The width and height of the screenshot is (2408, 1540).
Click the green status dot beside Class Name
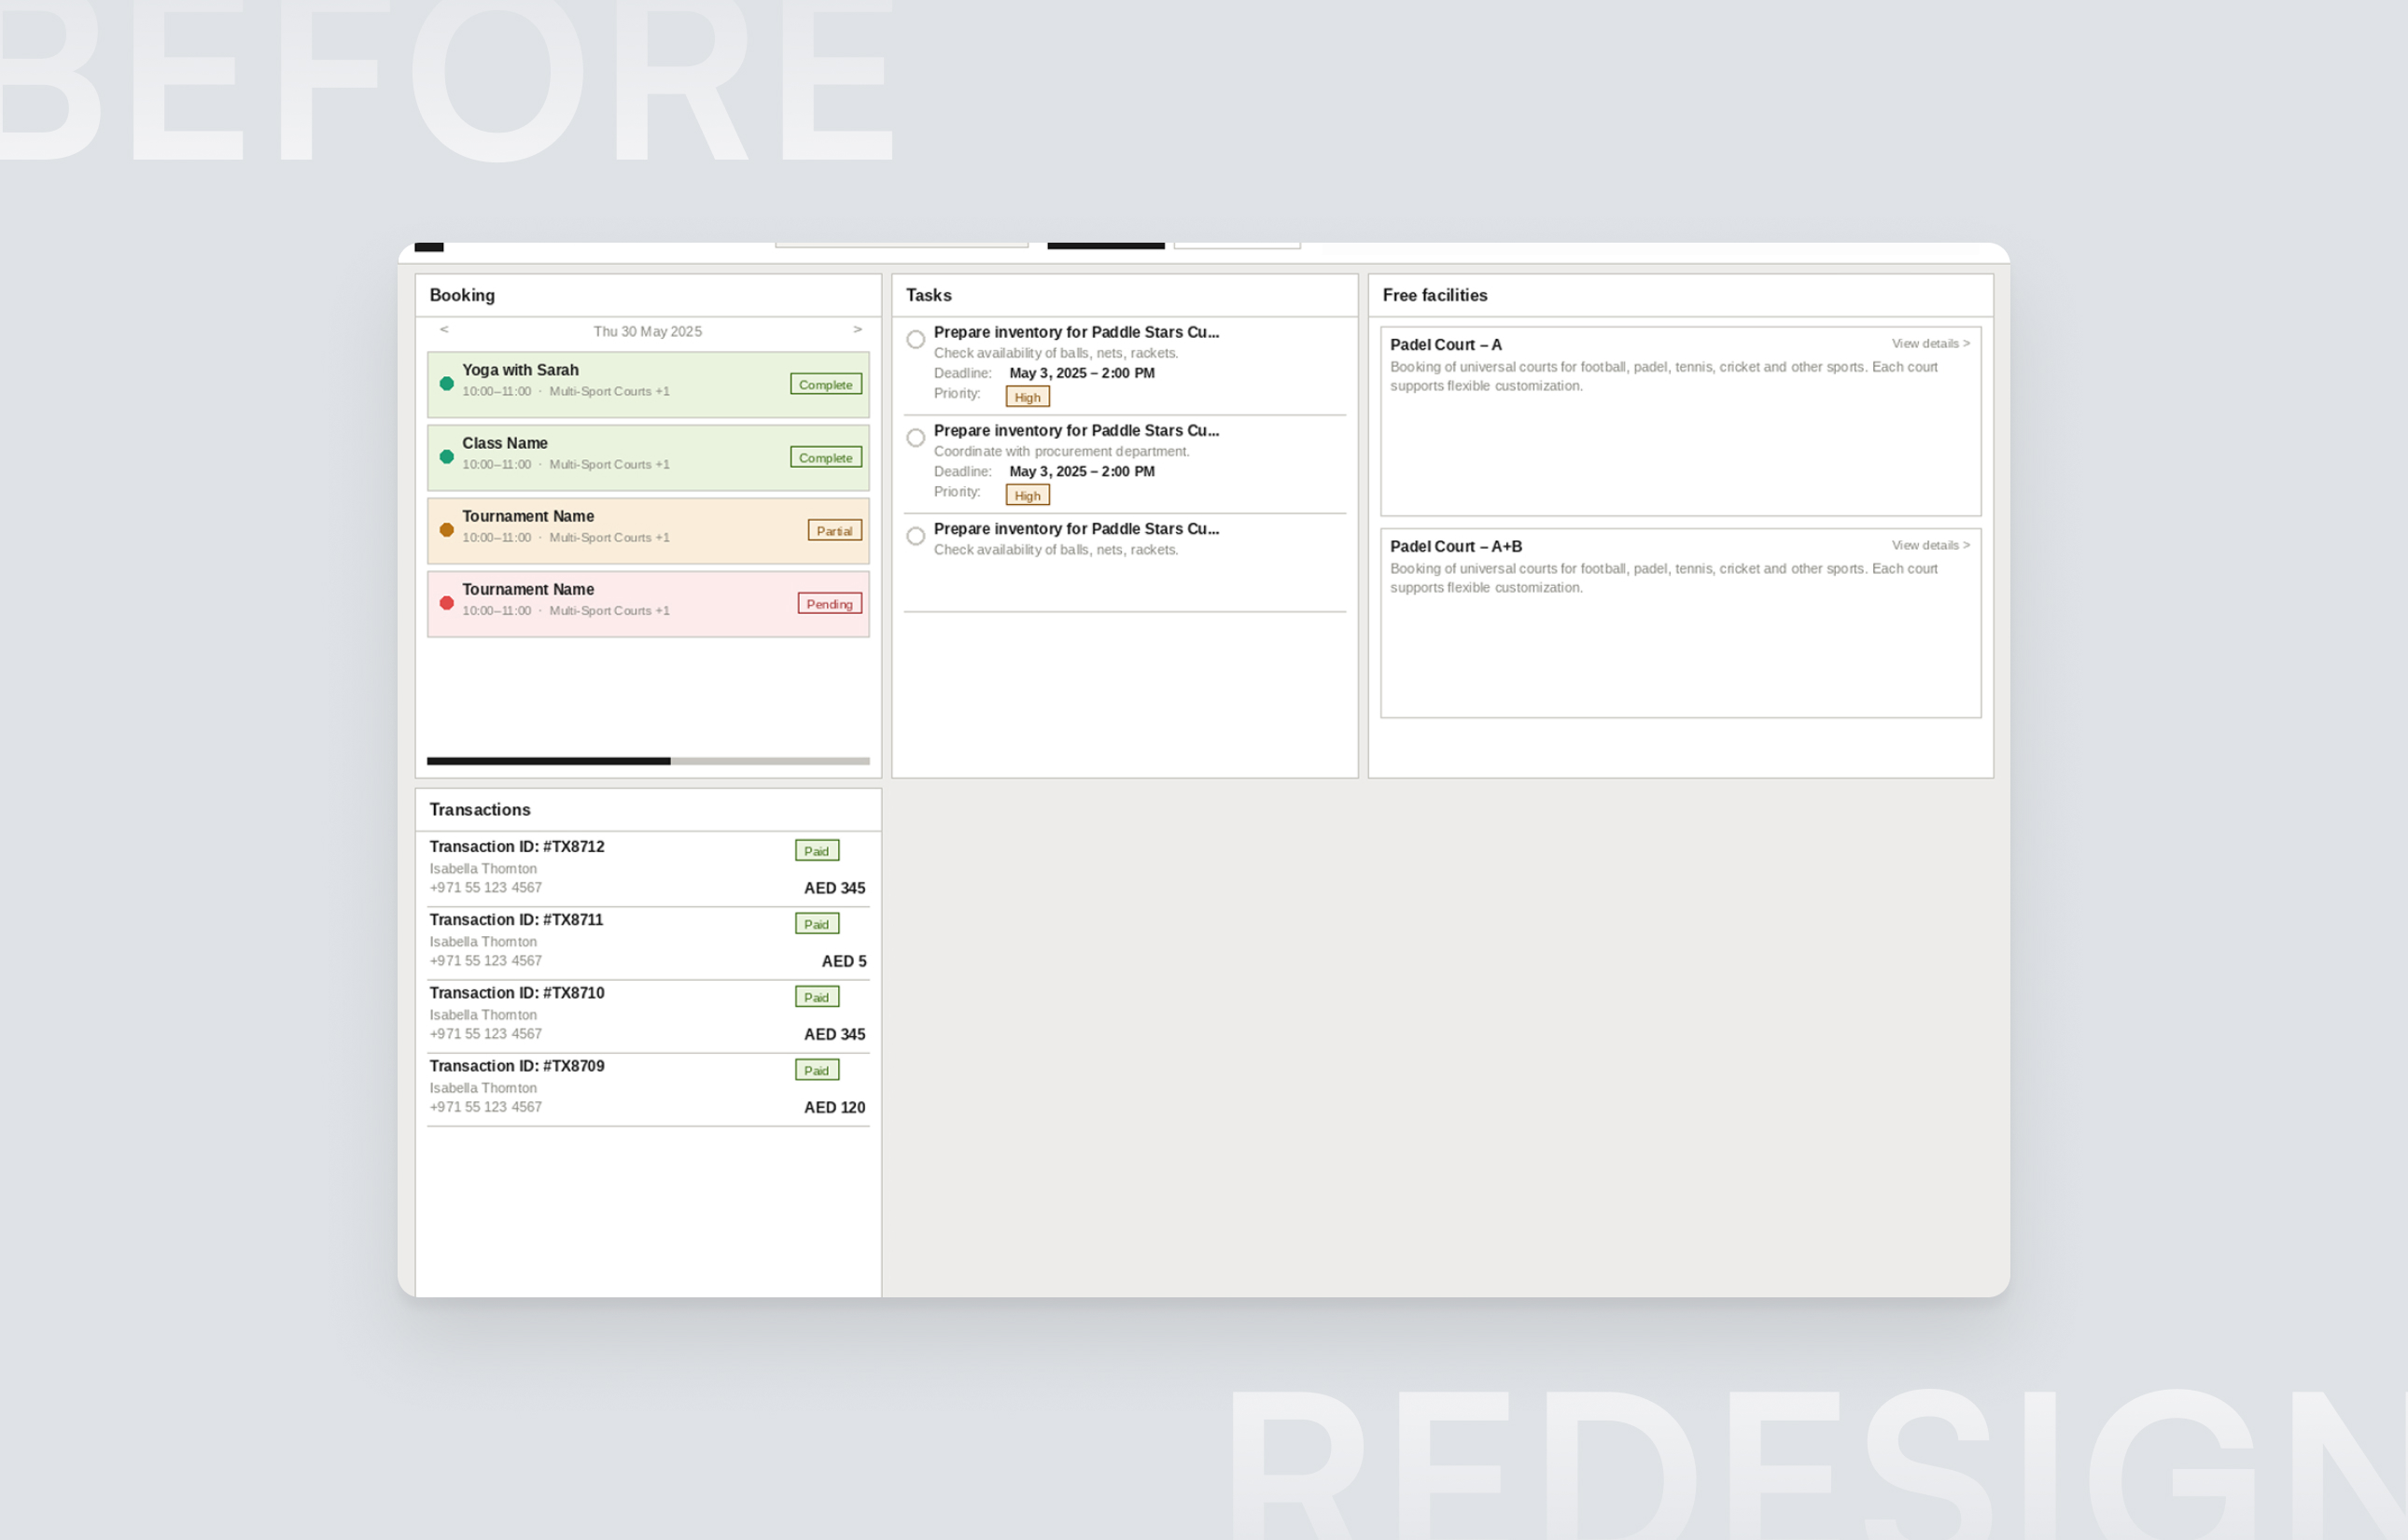[x=447, y=457]
